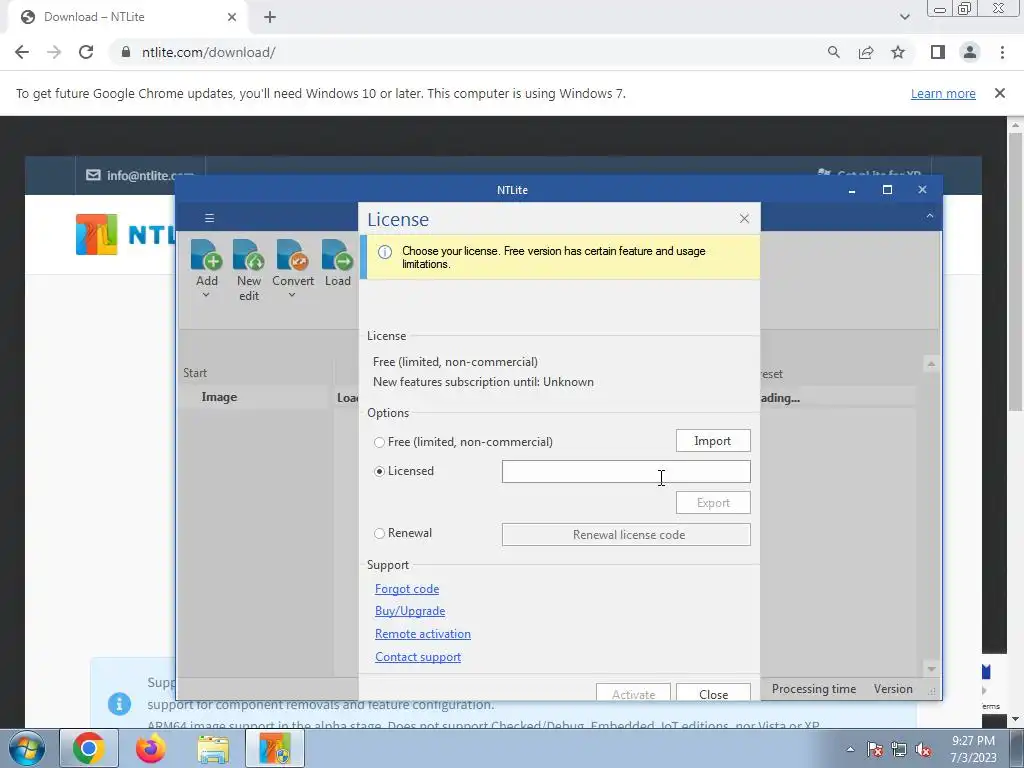Viewport: 1024px width, 768px height.
Task: Click the Add image icon in NTLite toolbar
Action: tap(206, 255)
